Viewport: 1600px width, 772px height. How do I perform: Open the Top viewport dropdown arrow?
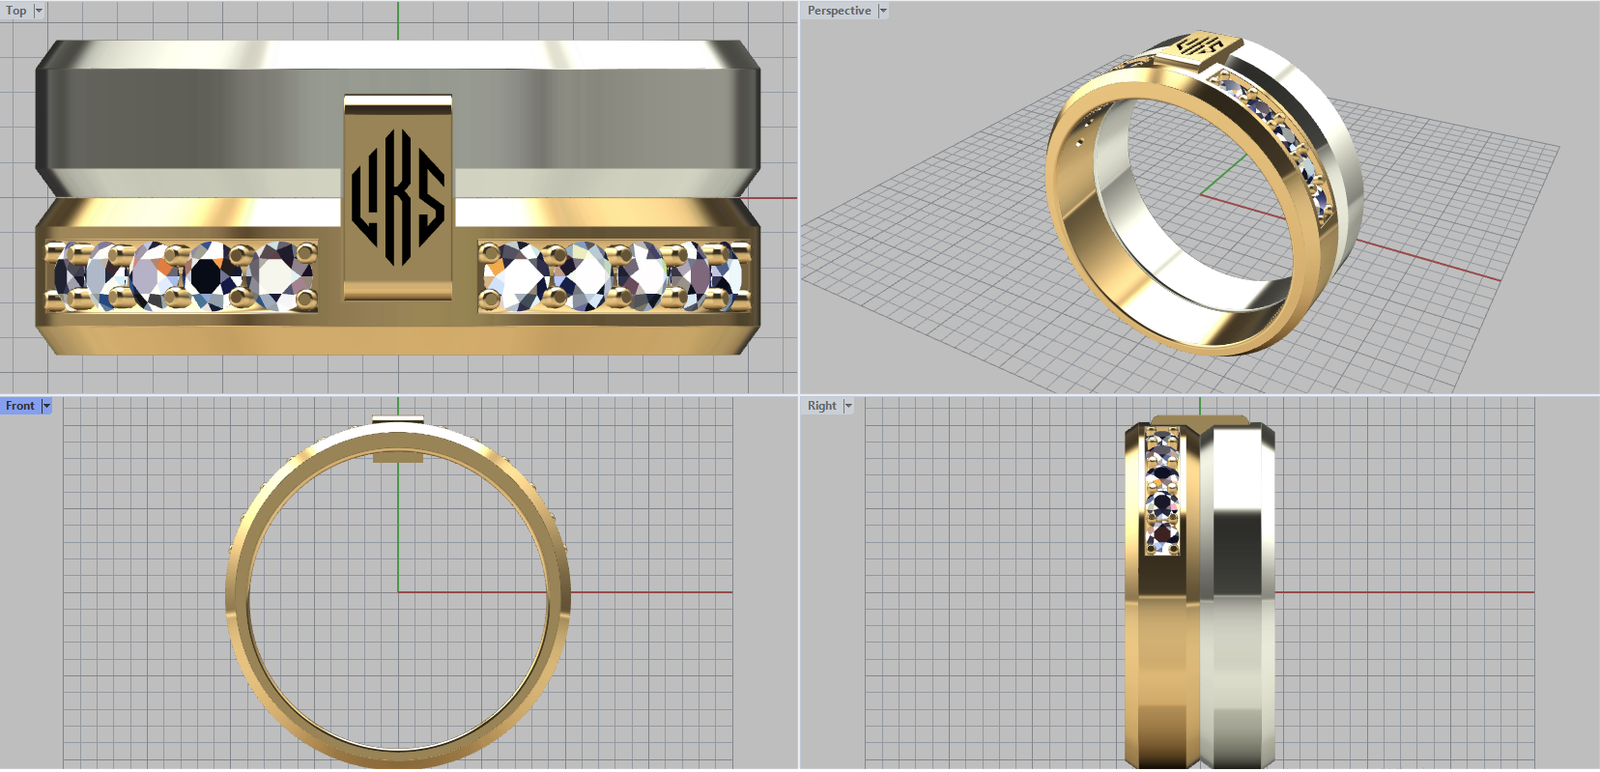(x=39, y=11)
